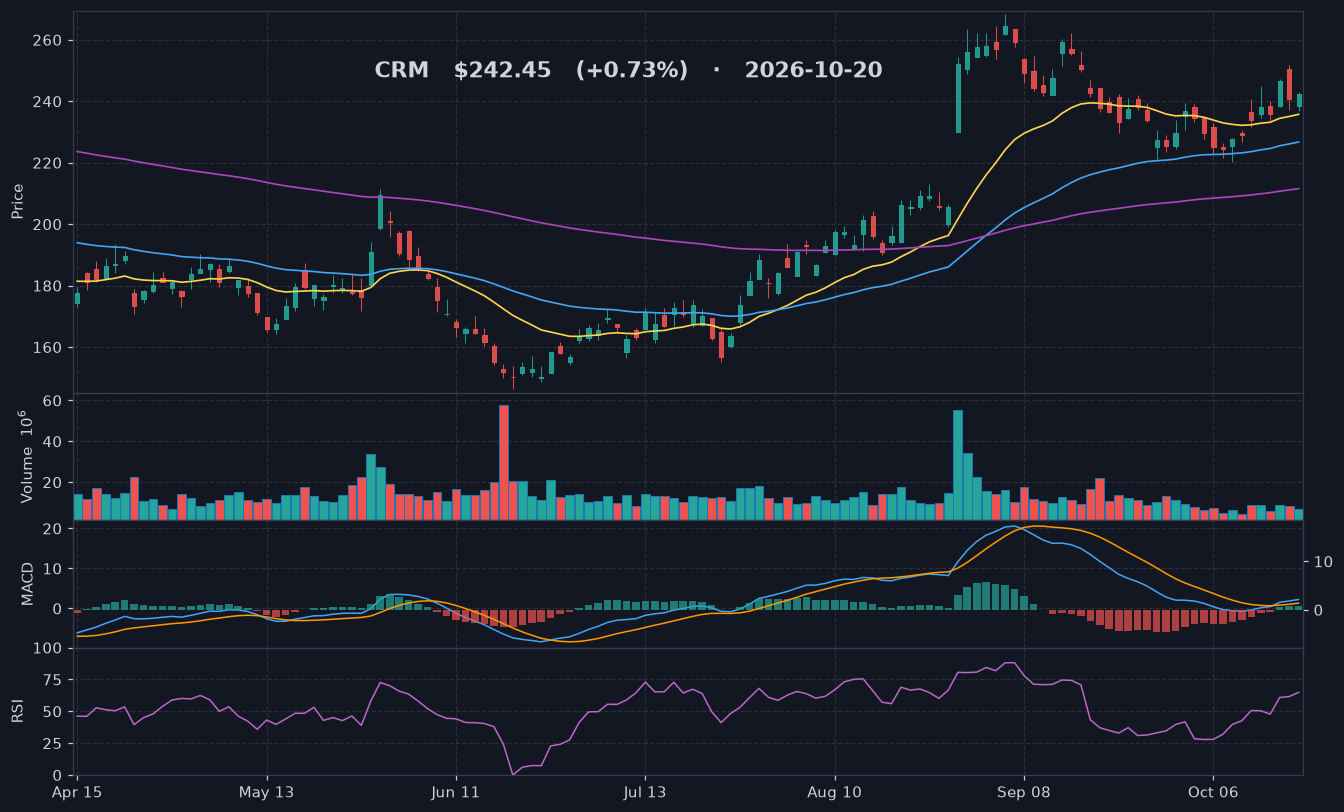Click the 60 tick on the Volume axis

pos(54,401)
